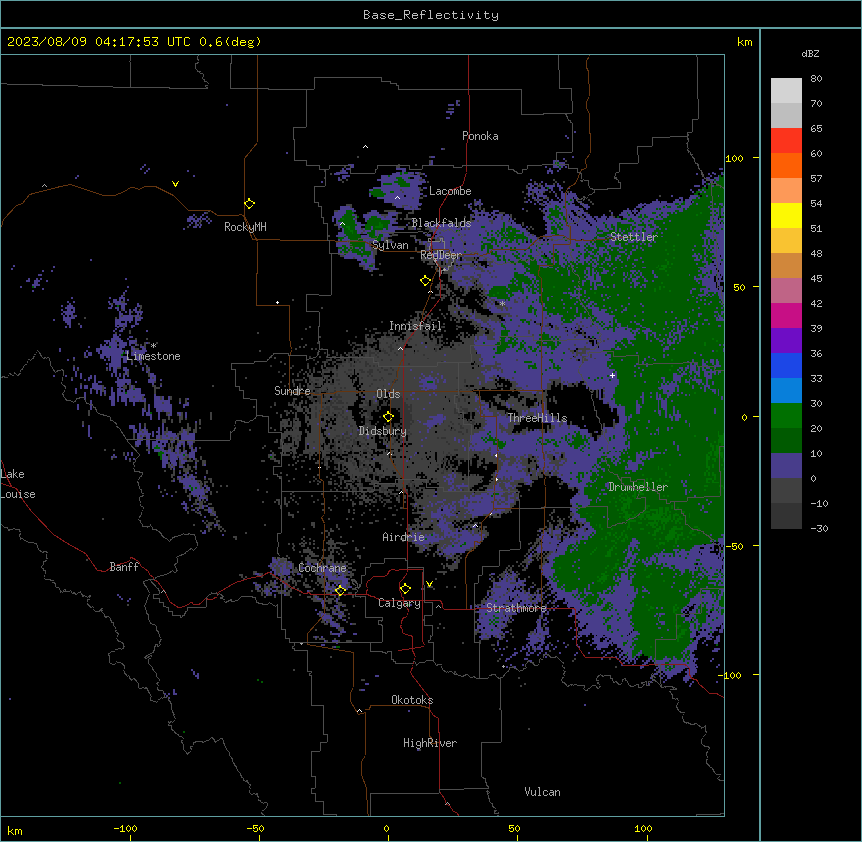This screenshot has width=862, height=842.
Task: Click the yellow marker at Didsbury
Action: pos(388,416)
